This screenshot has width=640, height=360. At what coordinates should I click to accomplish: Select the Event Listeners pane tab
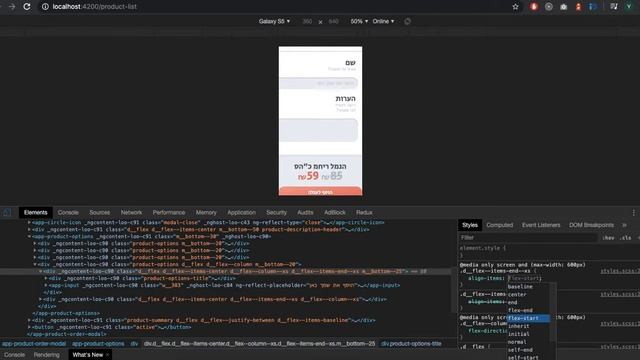541,225
